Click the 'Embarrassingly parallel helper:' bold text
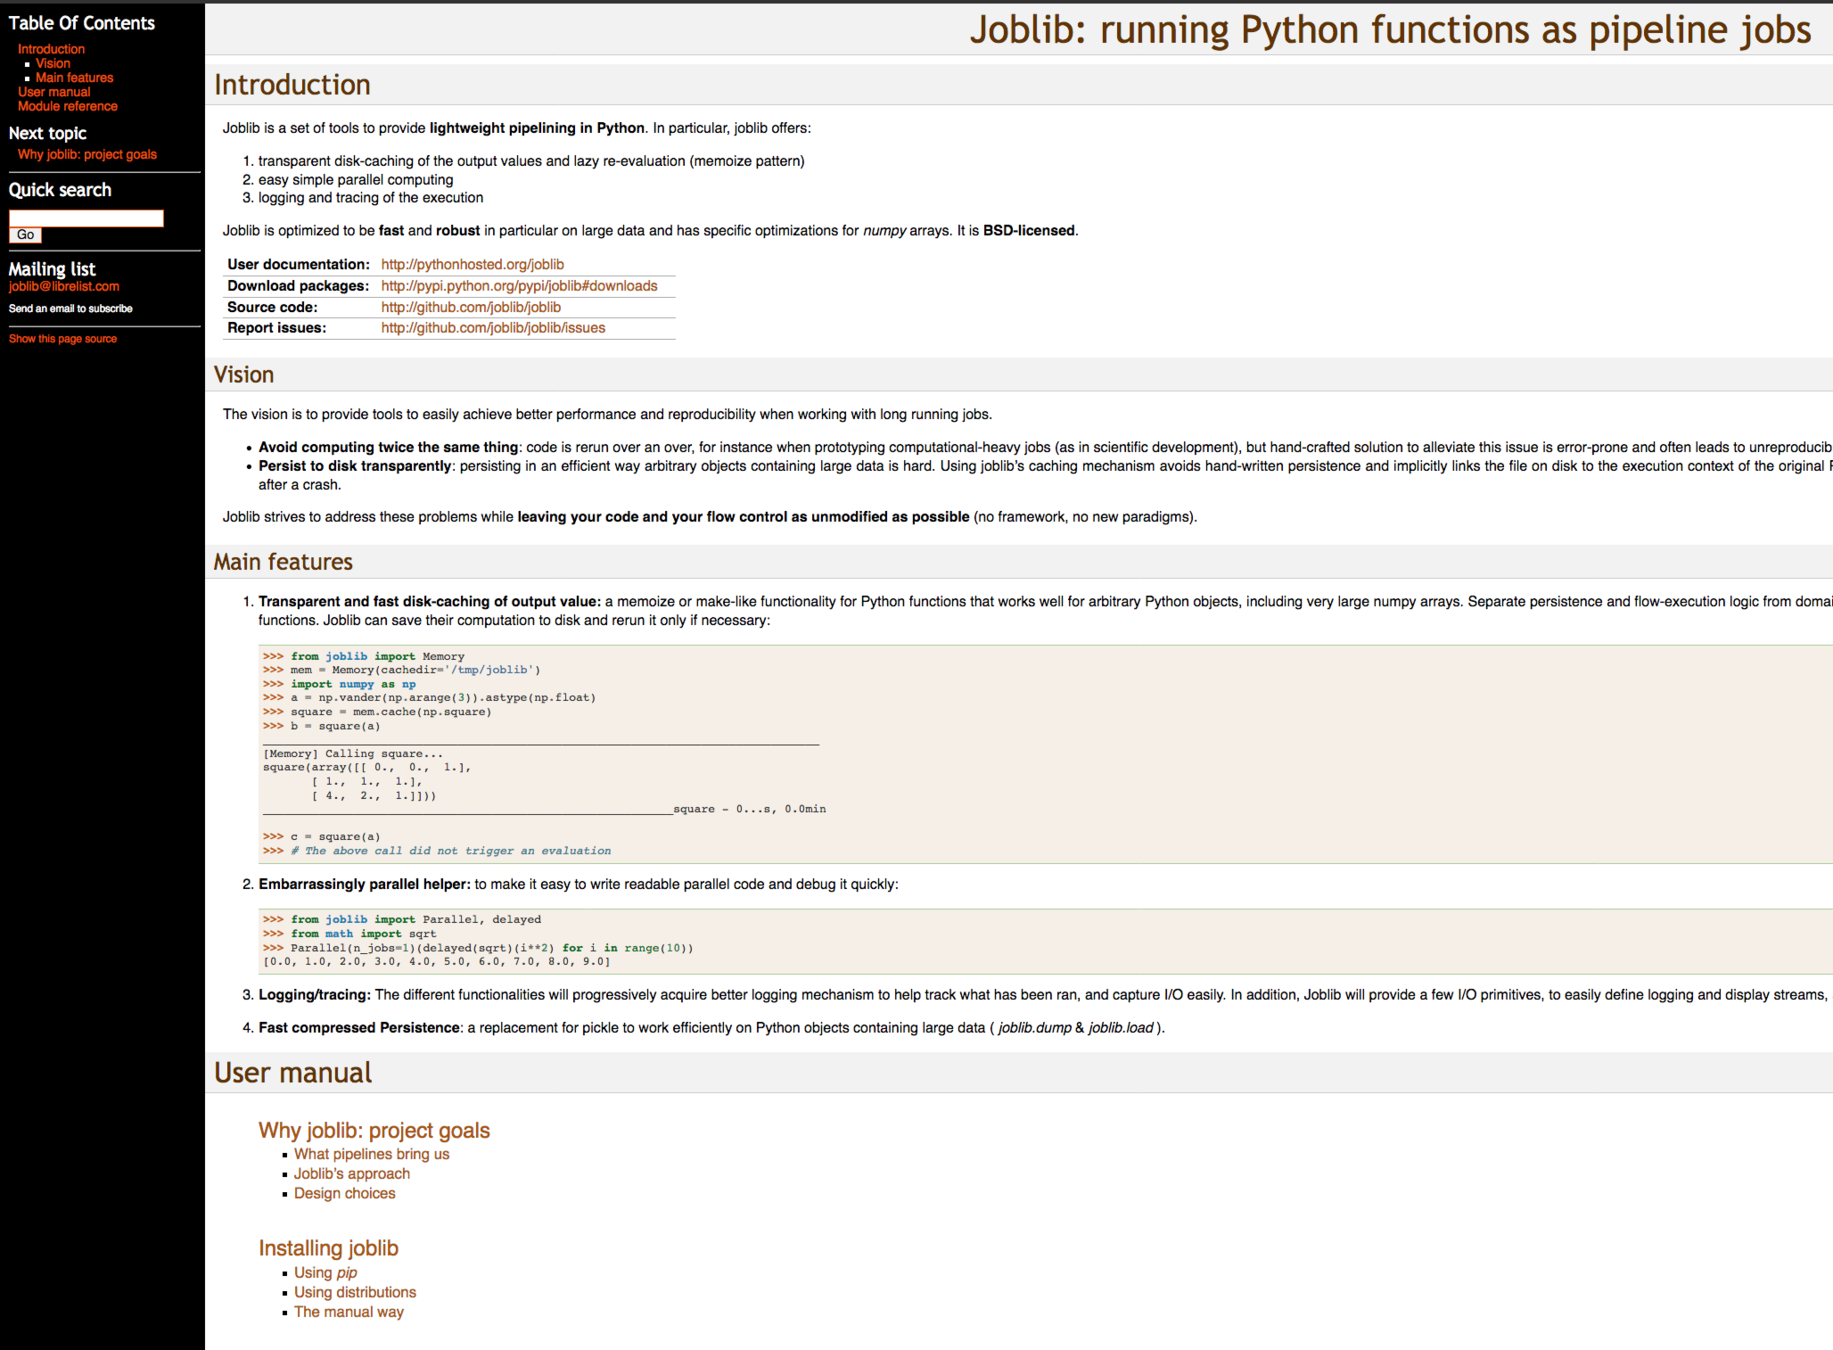The height and width of the screenshot is (1350, 1833). coord(364,884)
